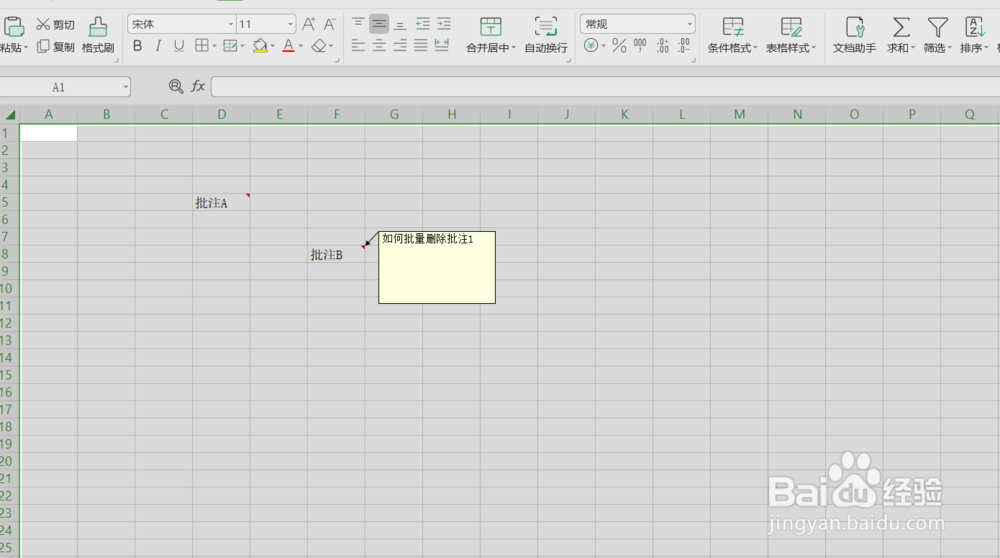
Task: Align text right
Action: (x=400, y=45)
